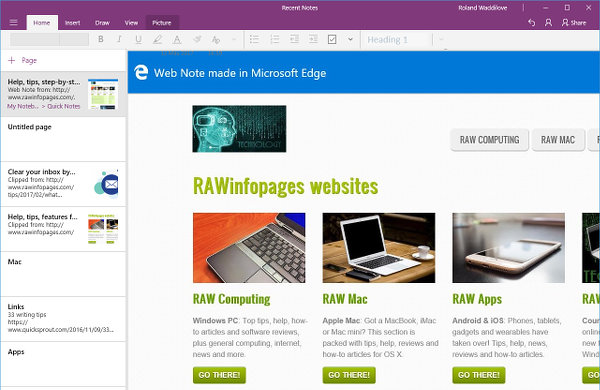Click the RAWinfopages websites heading
The height and width of the screenshot is (390, 600).
pos(285,186)
